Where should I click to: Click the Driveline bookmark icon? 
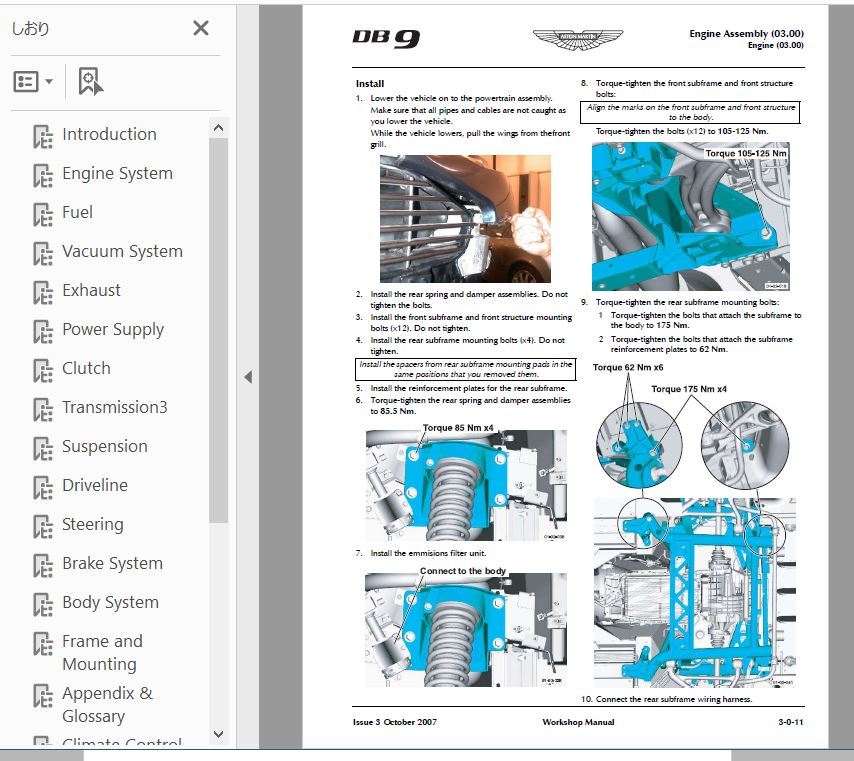coord(43,487)
